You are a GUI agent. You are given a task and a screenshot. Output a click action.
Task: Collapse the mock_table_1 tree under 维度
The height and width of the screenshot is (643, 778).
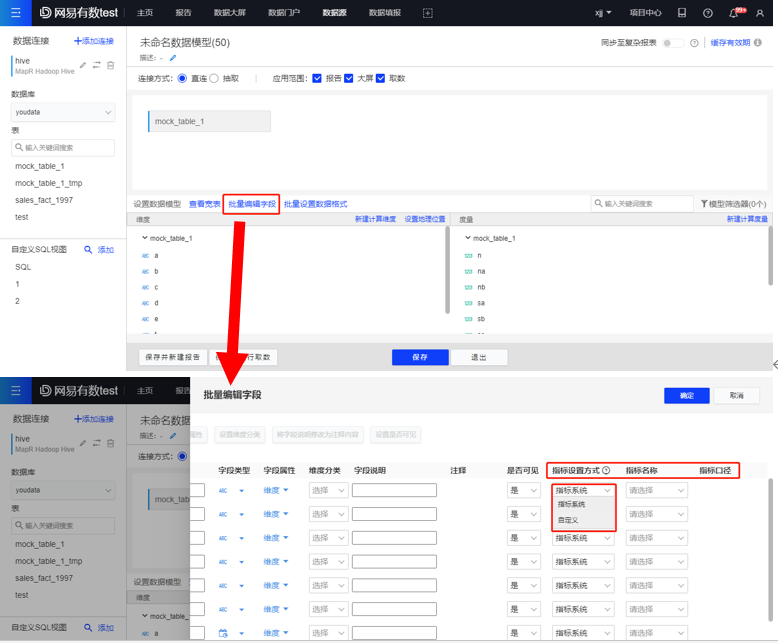[x=145, y=238]
